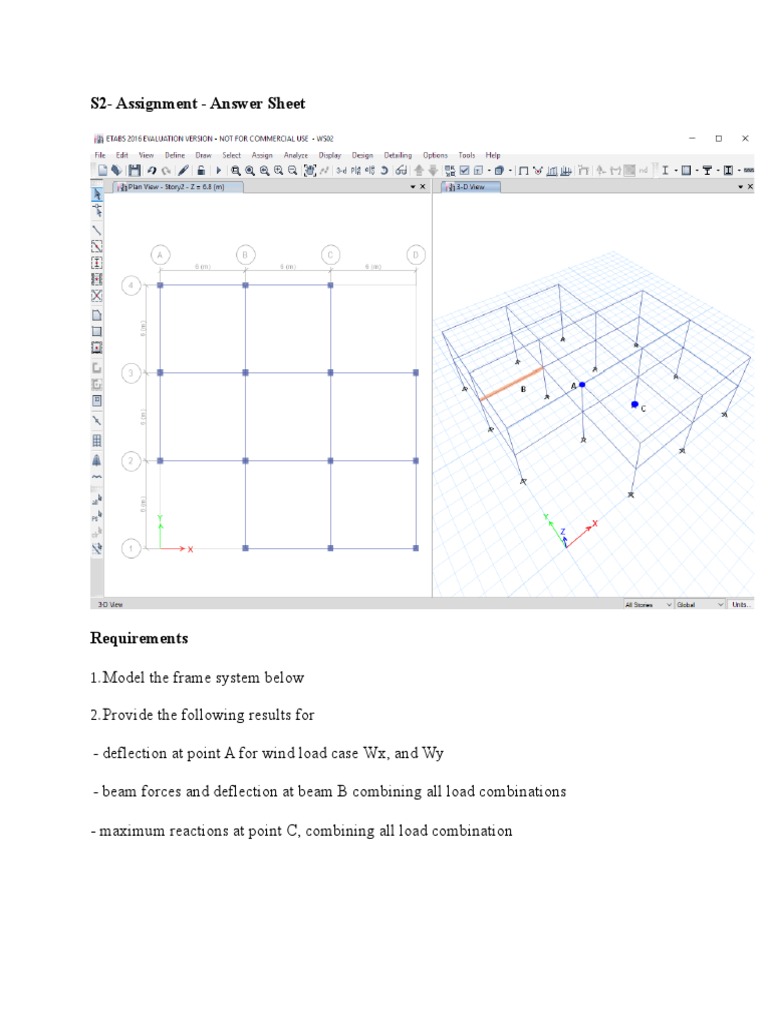The image size is (768, 1024).
Task: Click the Concrete Frame Design icon
Action: pyautogui.click(x=686, y=170)
